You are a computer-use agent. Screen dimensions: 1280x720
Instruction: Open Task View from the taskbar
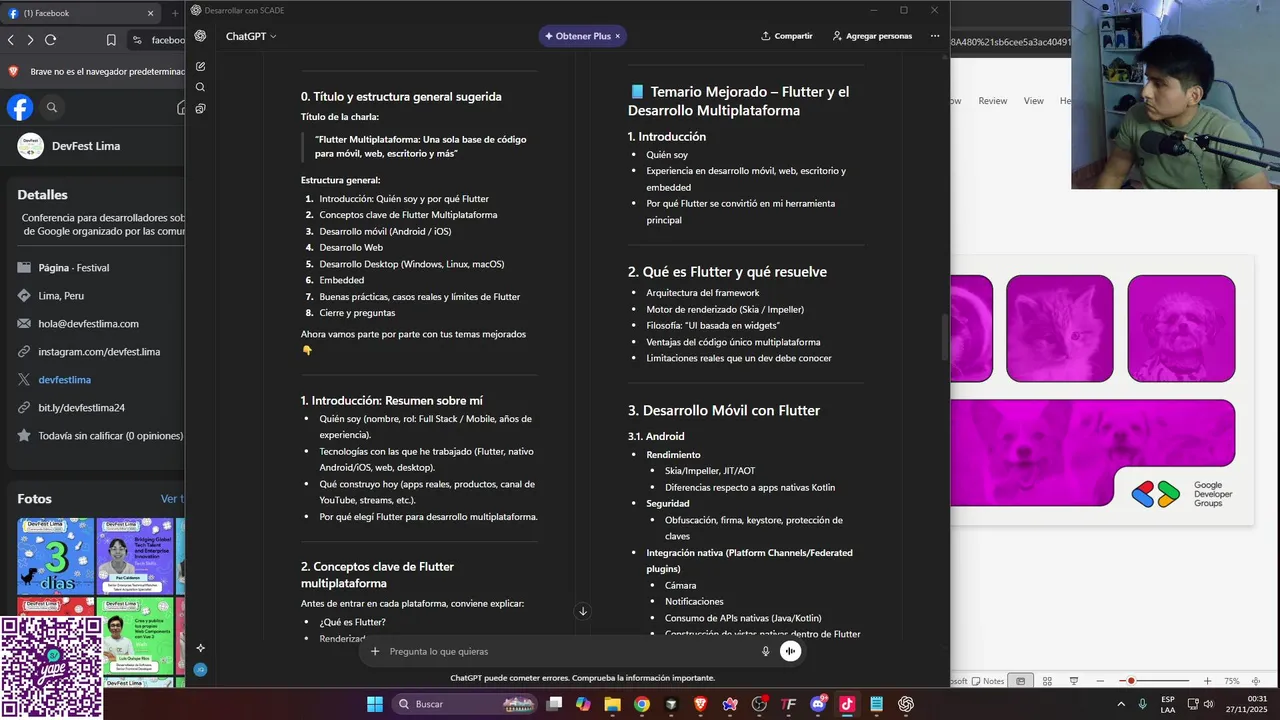click(x=554, y=704)
